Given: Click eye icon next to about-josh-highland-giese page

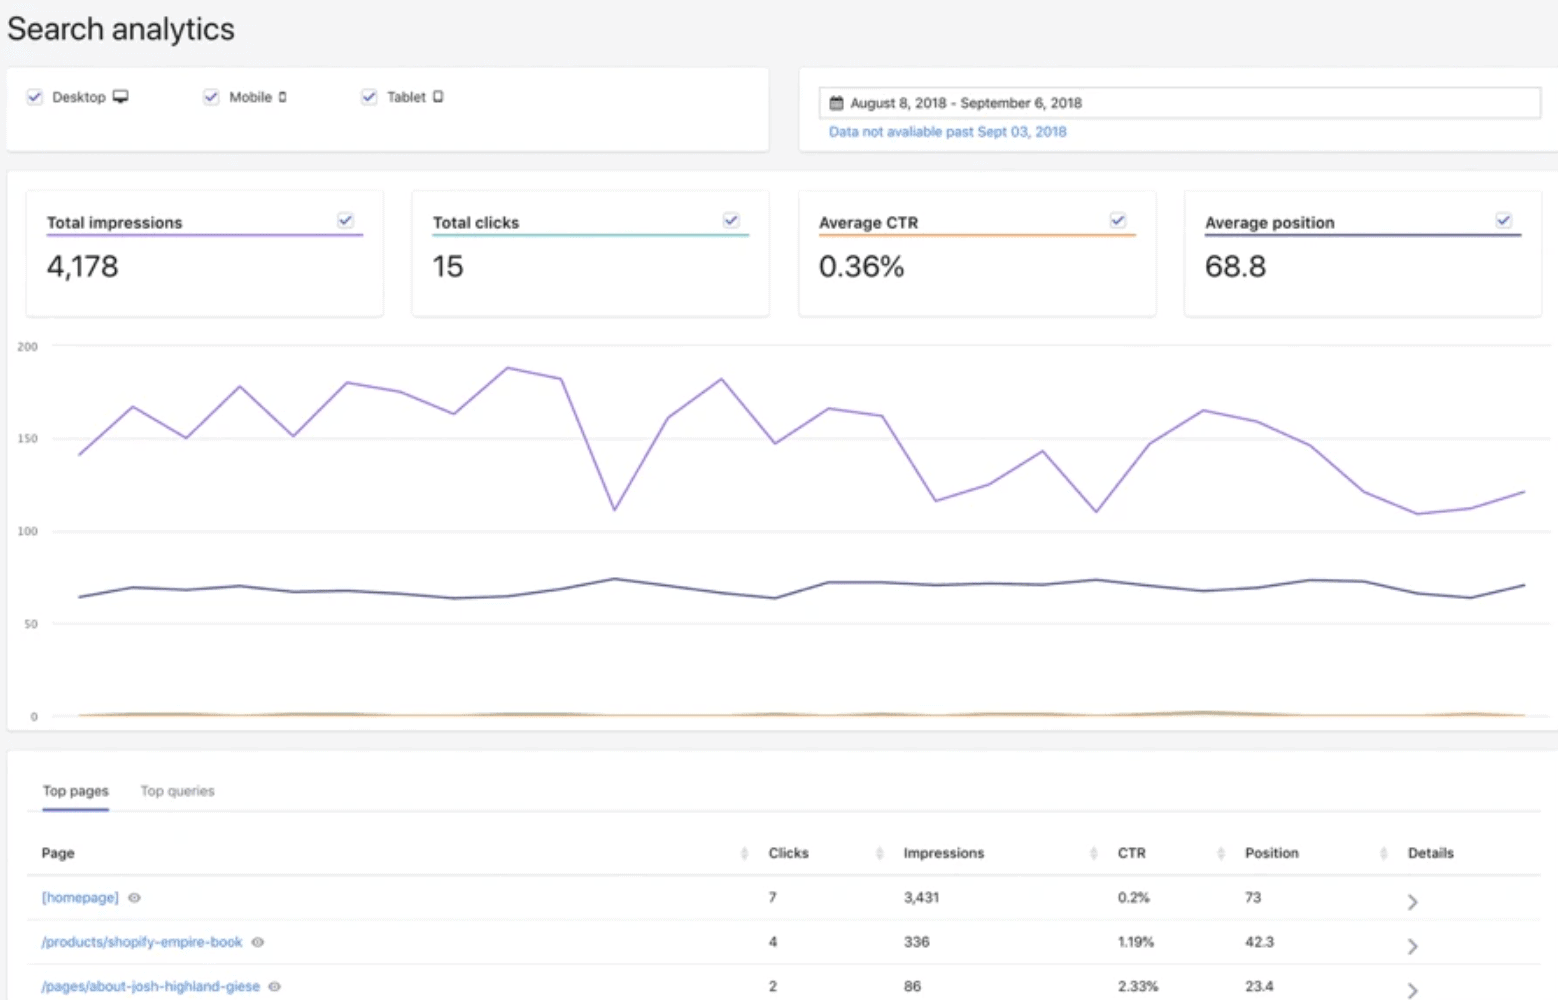Looking at the screenshot, I should coord(275,986).
